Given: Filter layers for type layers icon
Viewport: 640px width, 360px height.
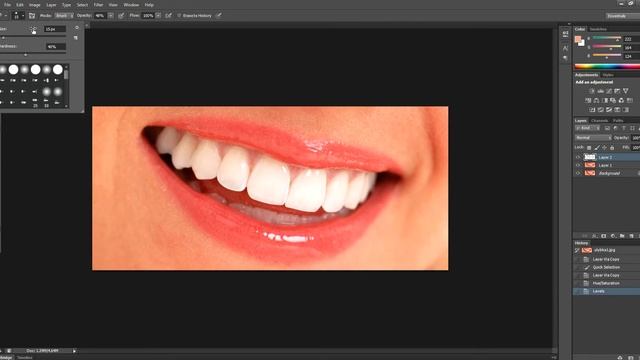Looking at the screenshot, I should (624, 128).
